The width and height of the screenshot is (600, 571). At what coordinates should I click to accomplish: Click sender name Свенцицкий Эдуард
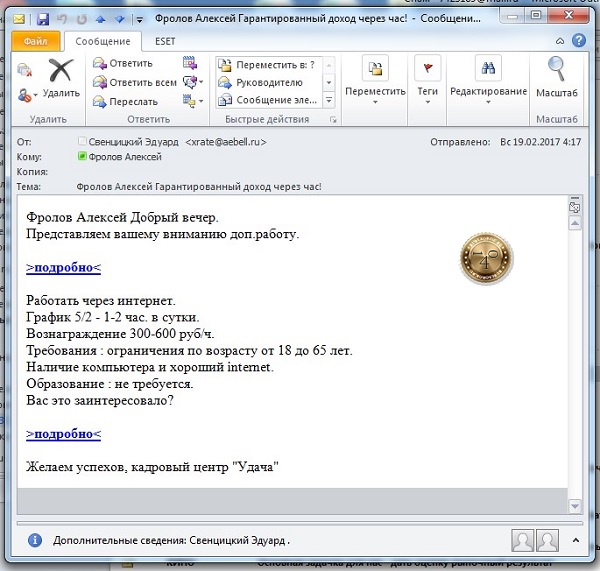tap(134, 142)
